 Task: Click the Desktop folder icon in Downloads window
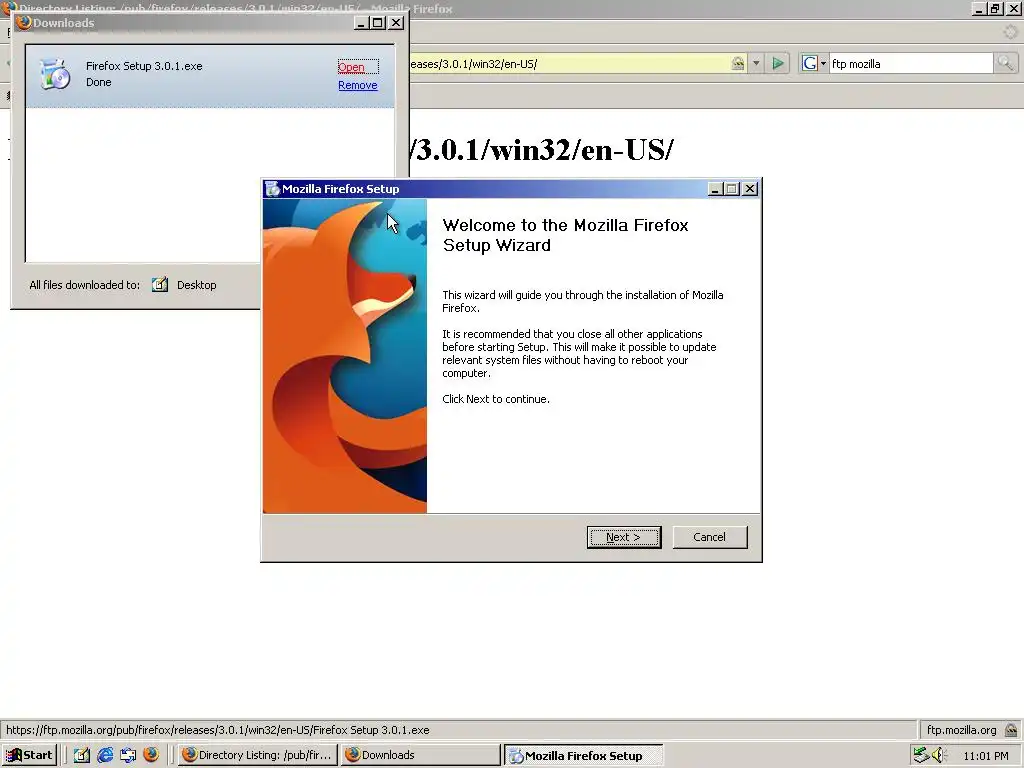(x=160, y=285)
